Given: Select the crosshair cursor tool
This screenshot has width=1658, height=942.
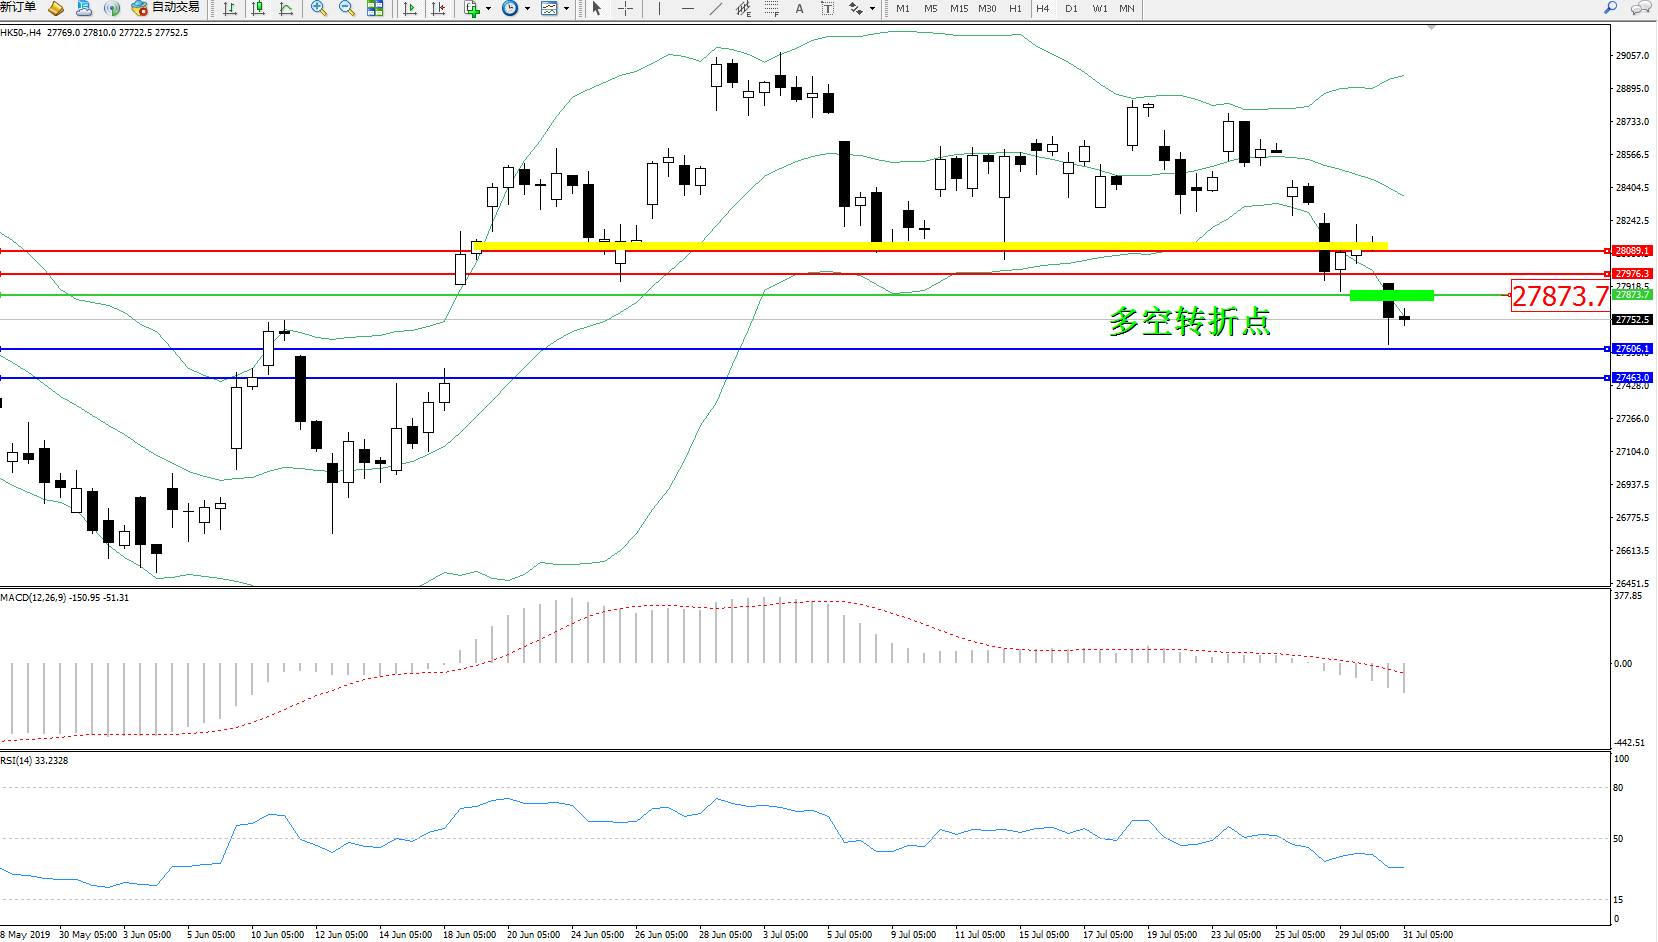Looking at the screenshot, I should coord(625,9).
